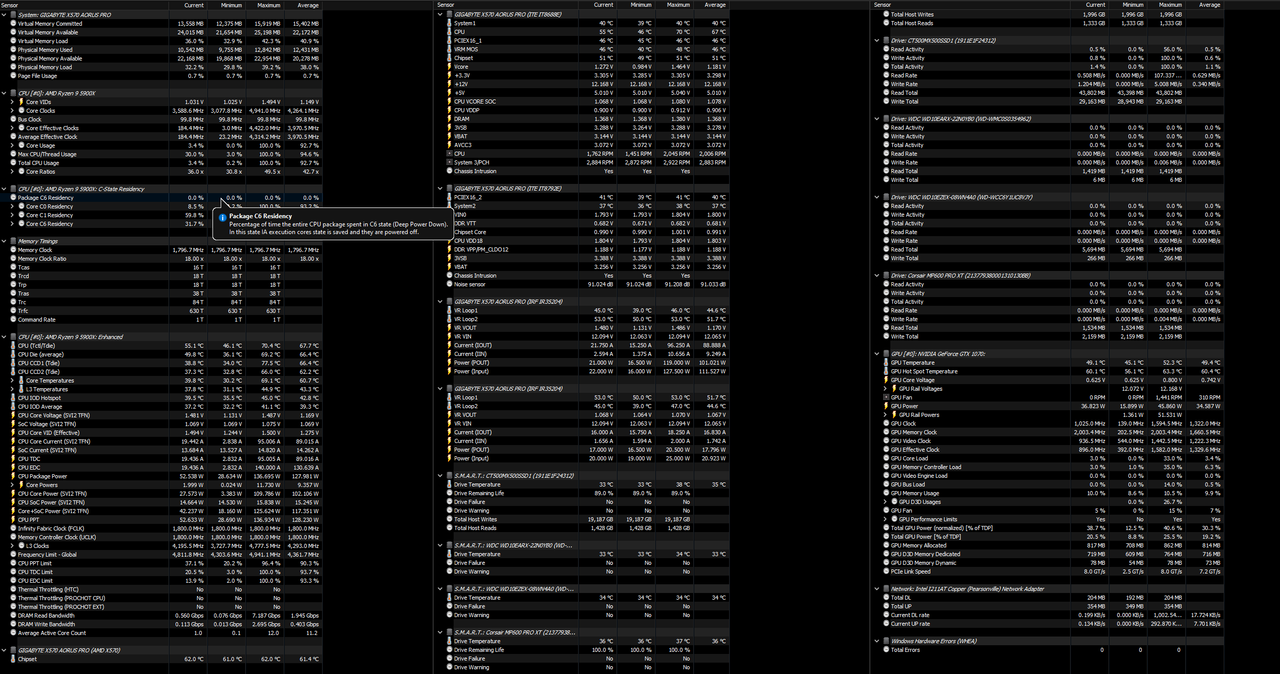Click the GPU Memory Clock sensor icon

tap(886, 432)
